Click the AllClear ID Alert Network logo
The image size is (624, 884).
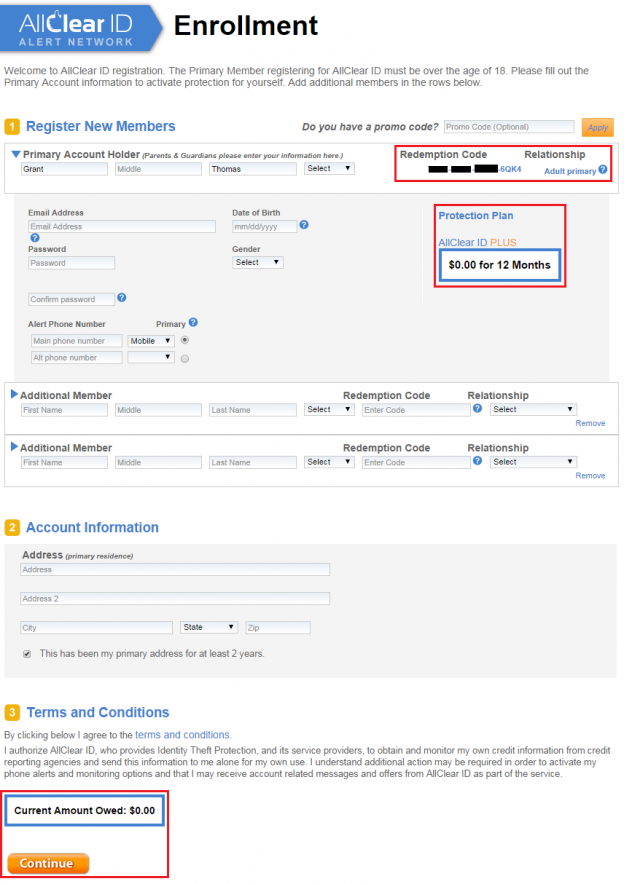pos(82,27)
